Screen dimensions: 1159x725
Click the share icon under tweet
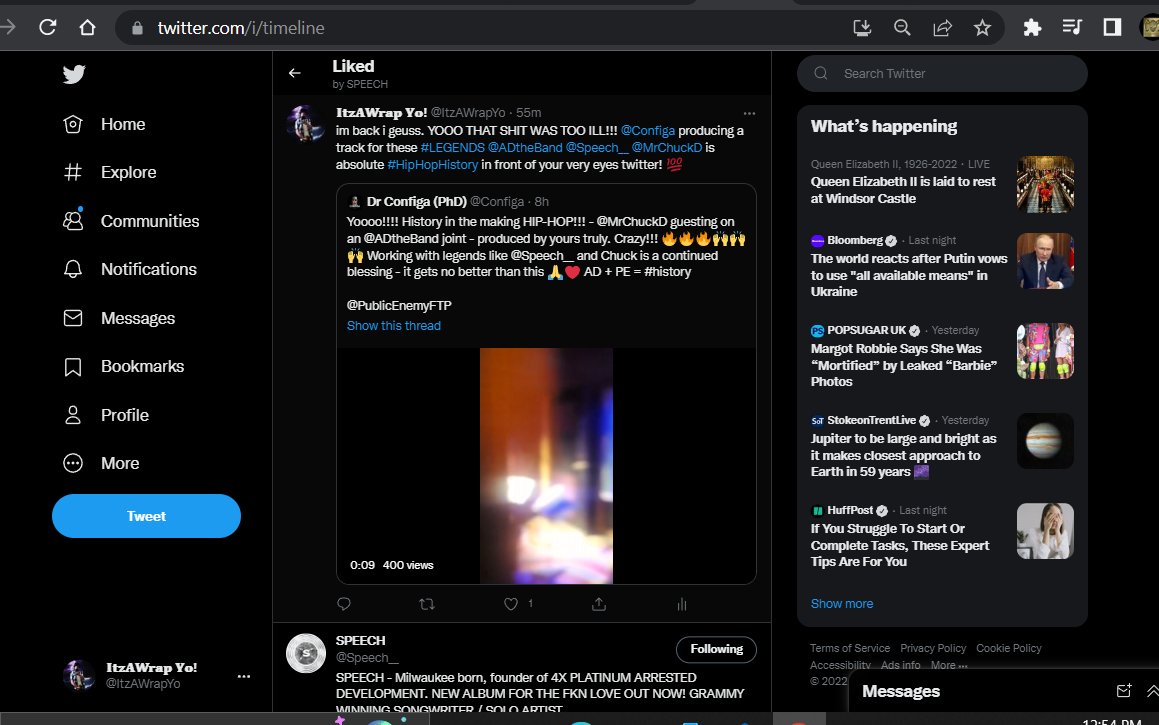tap(599, 604)
